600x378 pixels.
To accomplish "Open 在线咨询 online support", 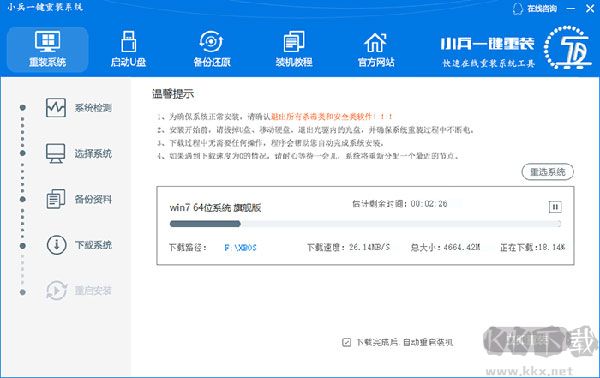I will tap(535, 8).
